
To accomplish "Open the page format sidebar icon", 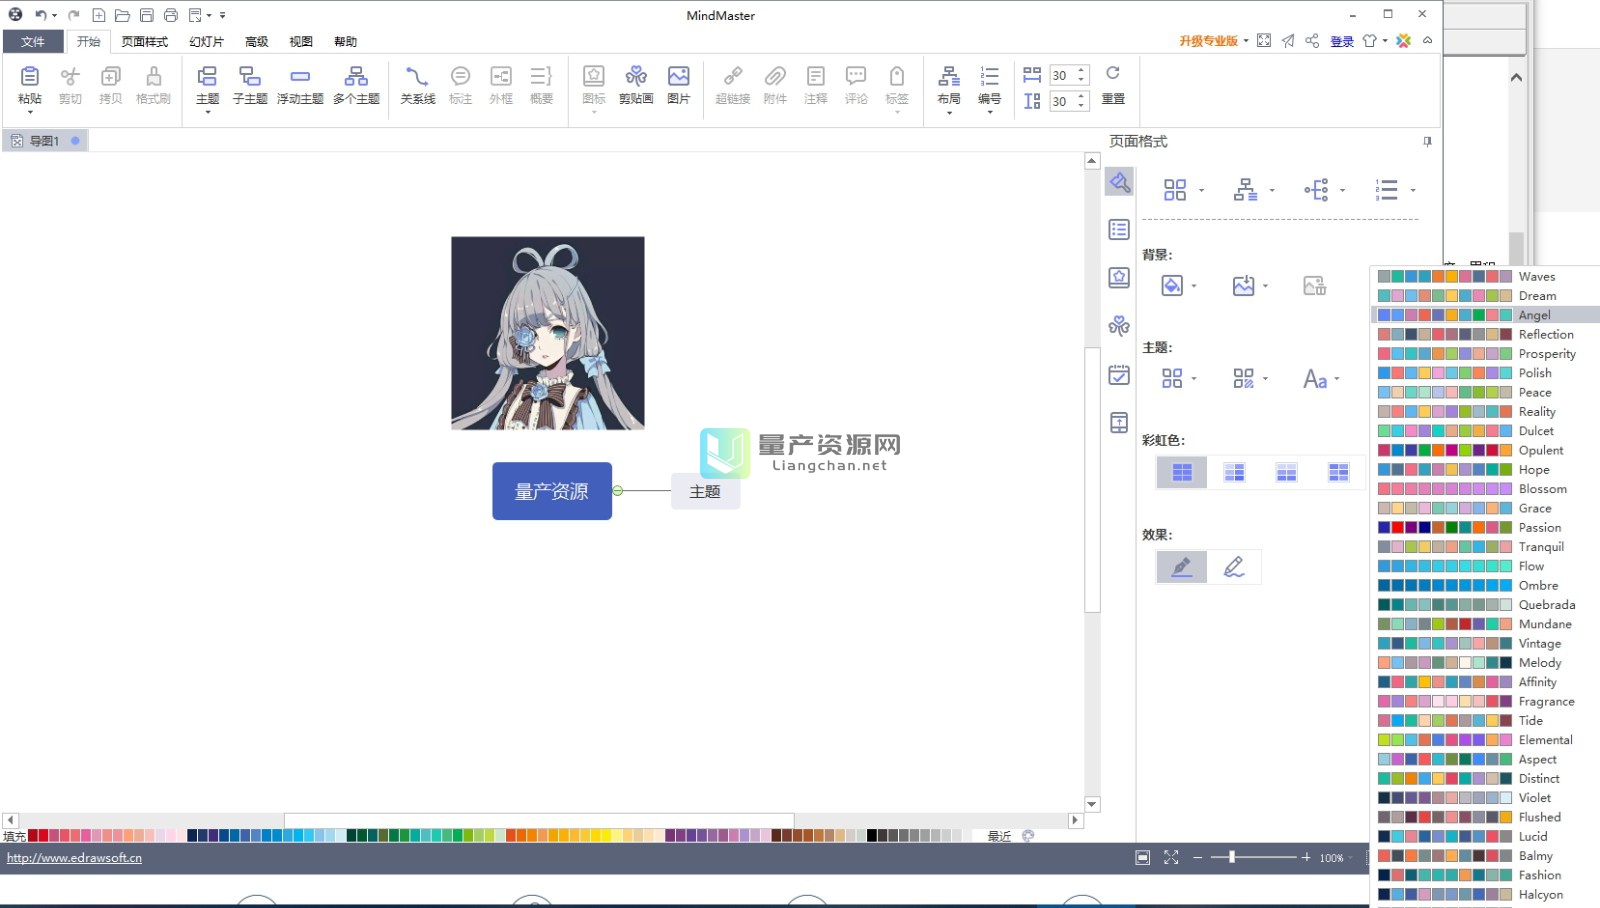I will [1119, 182].
